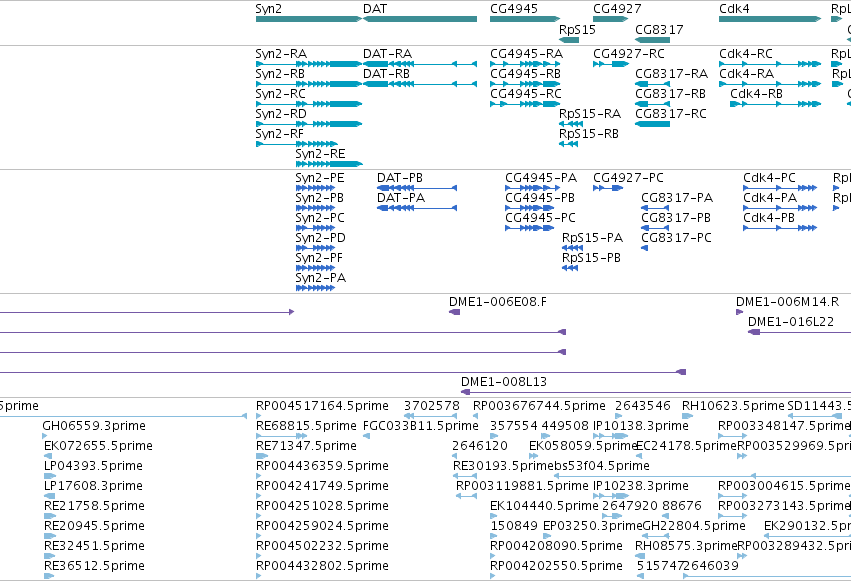Click EST RP003676744.5prime

click(475, 416)
